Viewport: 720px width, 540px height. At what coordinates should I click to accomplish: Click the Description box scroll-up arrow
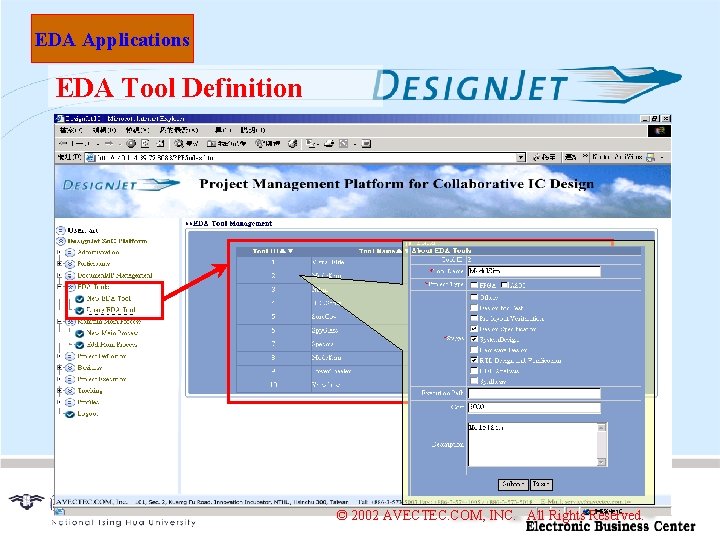click(602, 428)
